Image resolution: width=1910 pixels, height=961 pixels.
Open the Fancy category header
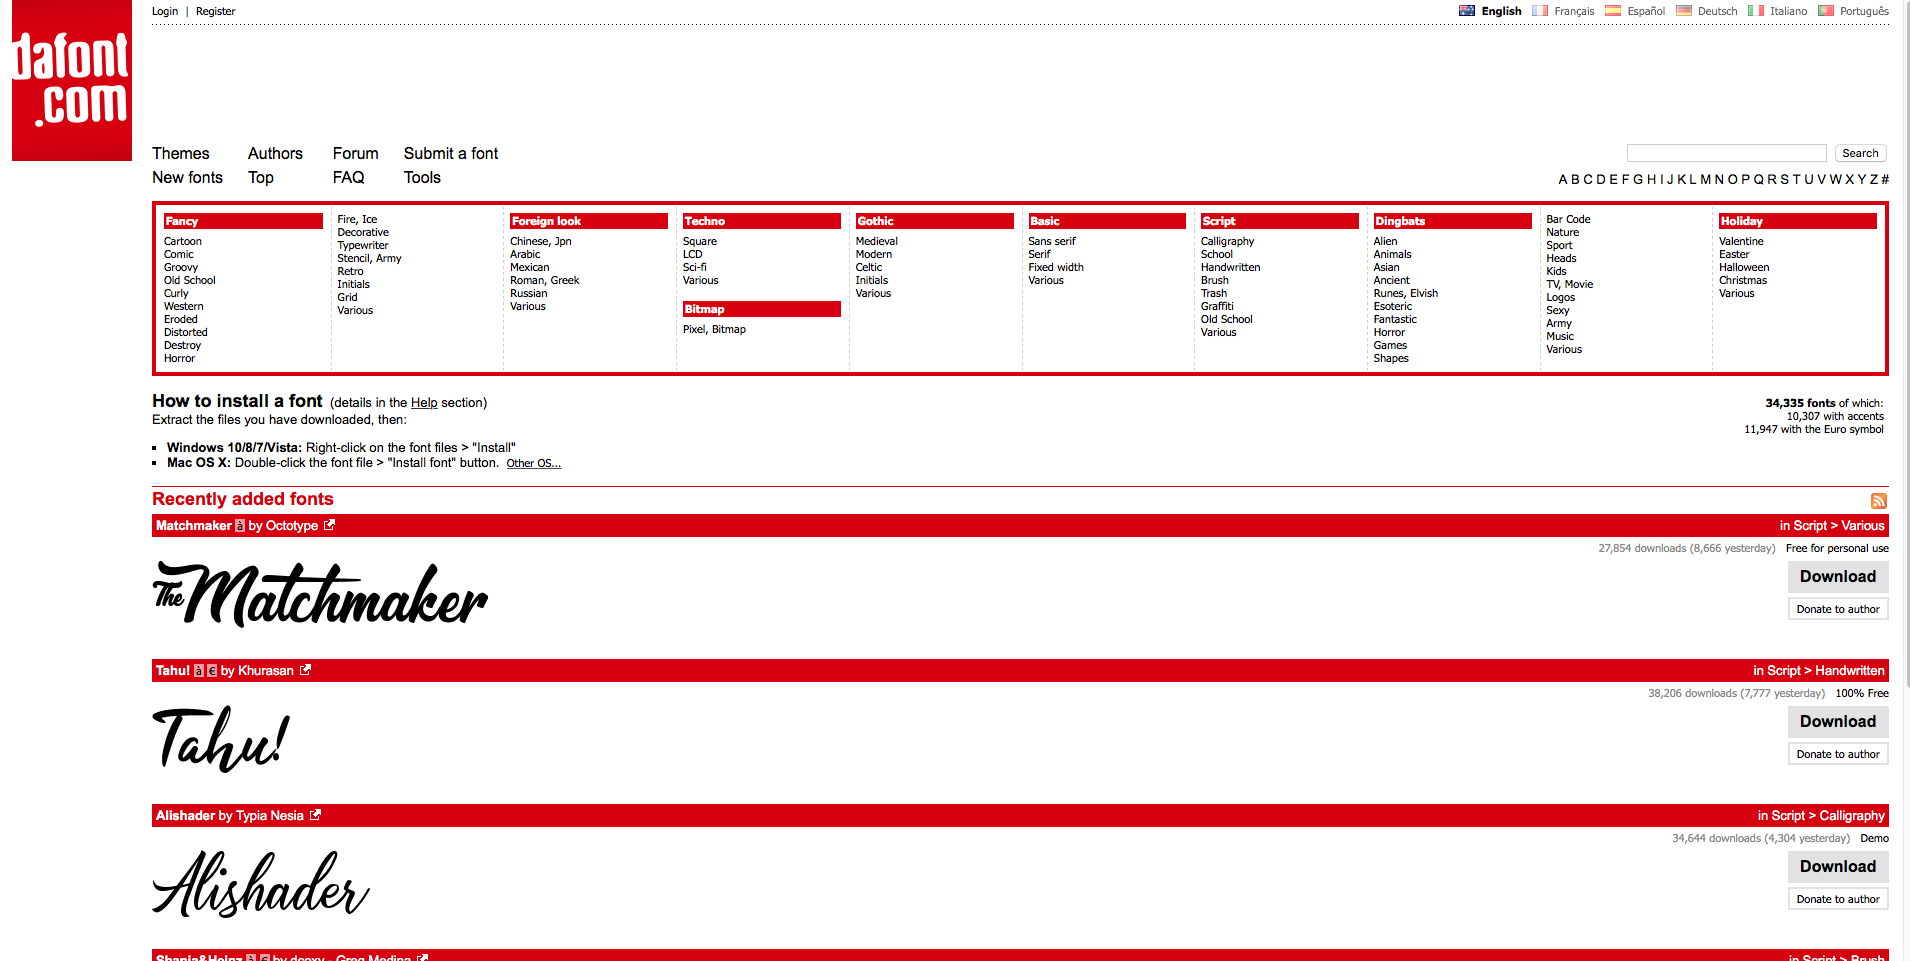(x=243, y=221)
